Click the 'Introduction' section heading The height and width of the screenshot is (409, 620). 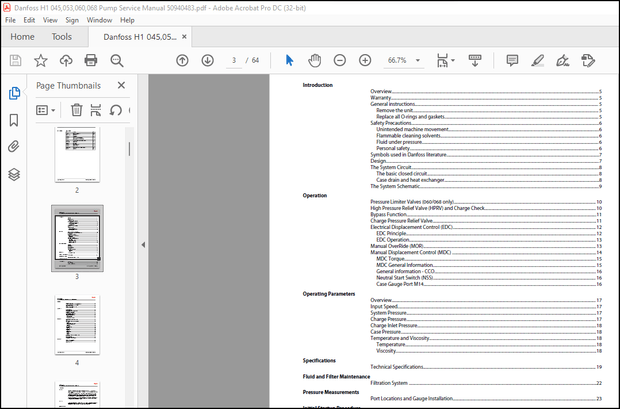click(318, 85)
